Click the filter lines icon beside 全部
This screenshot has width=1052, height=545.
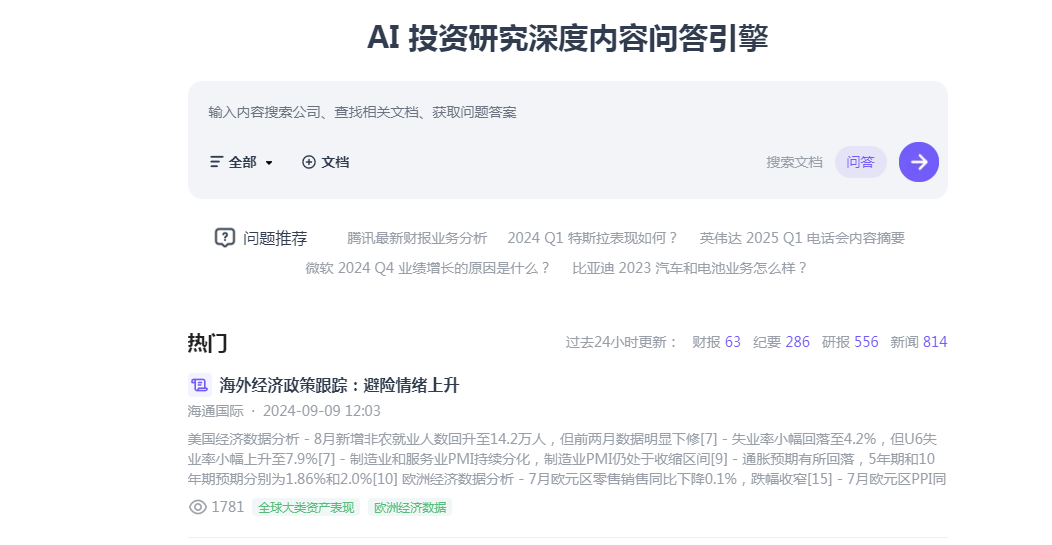tap(216, 162)
